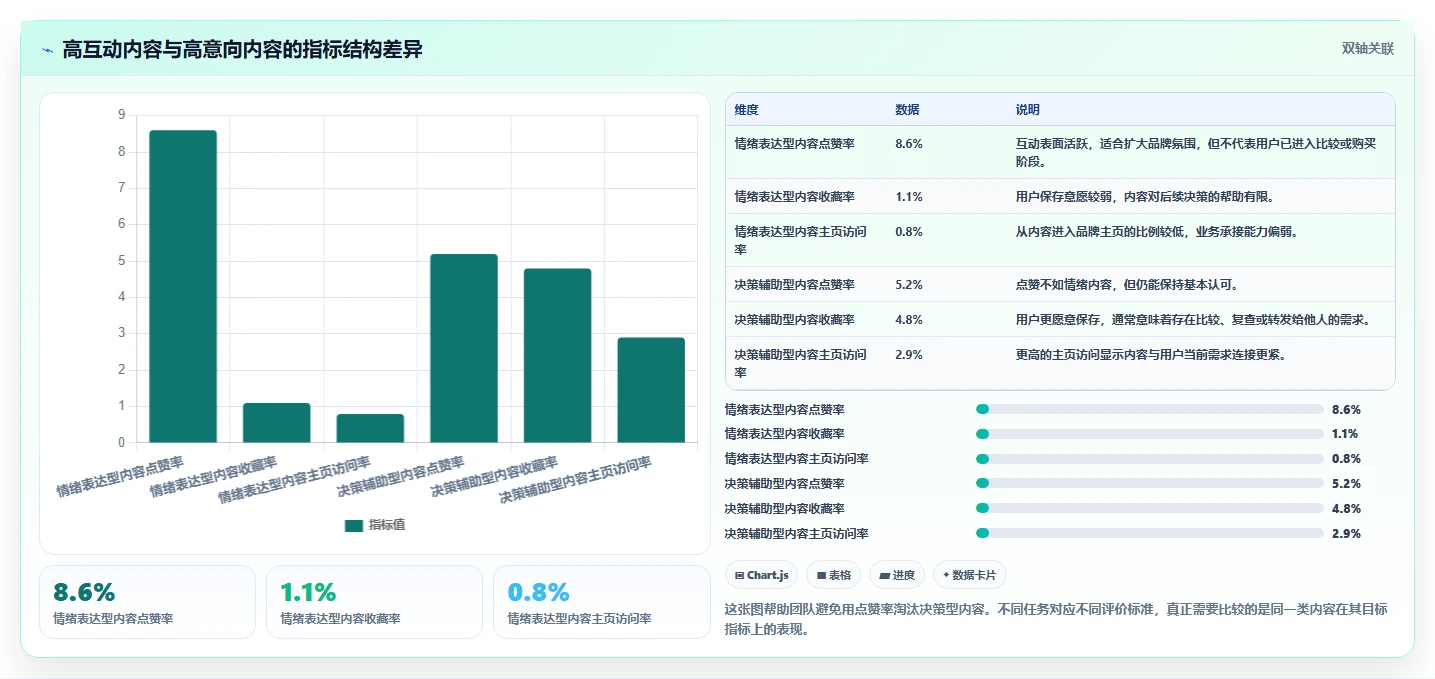Click table value 5.2%
1435x679 pixels.
(909, 285)
